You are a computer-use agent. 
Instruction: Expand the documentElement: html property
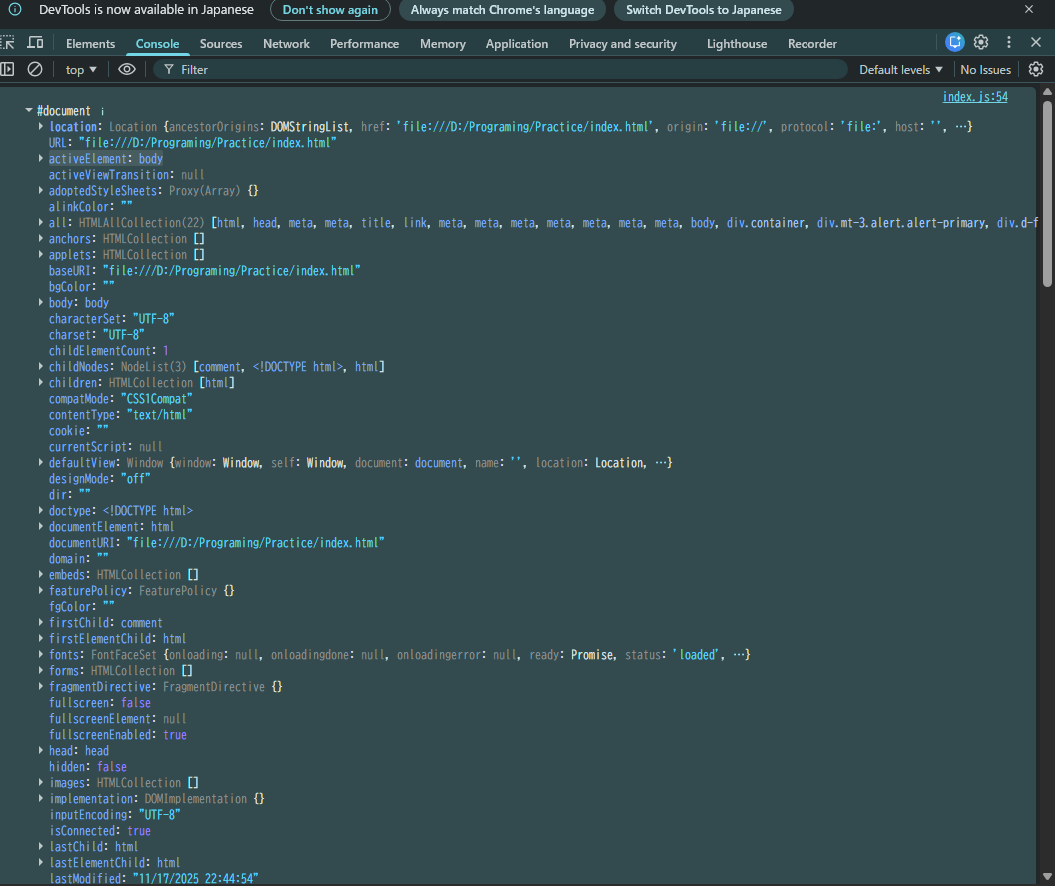41,527
